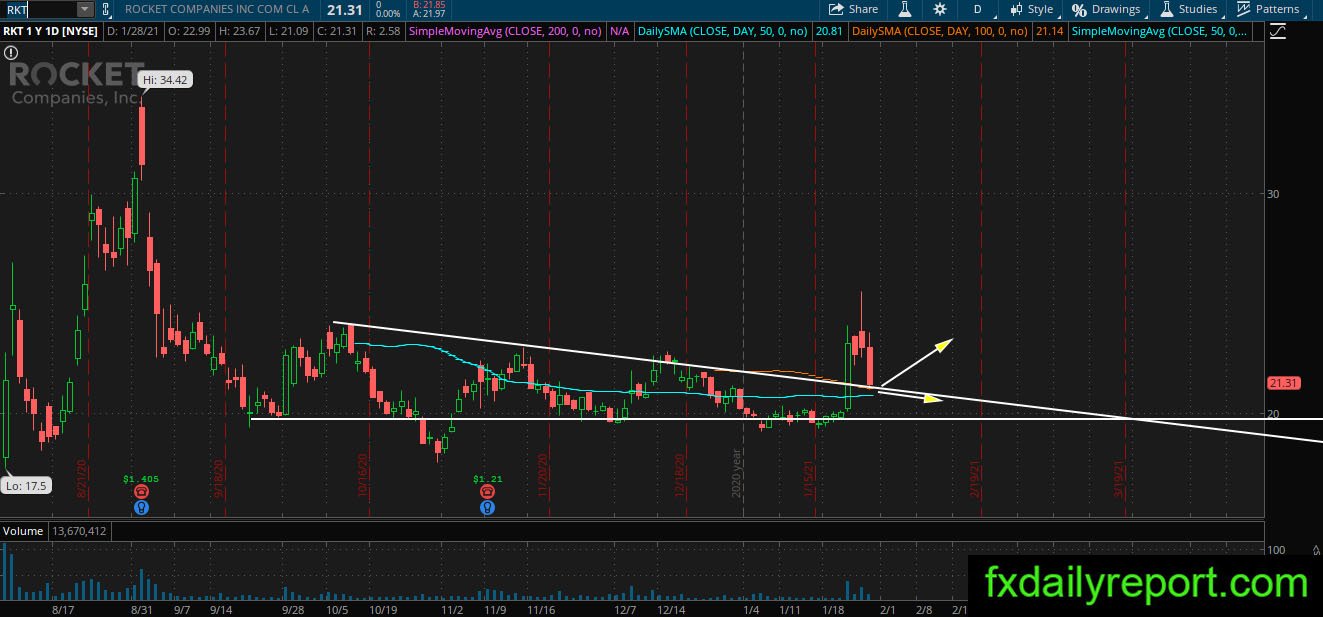Click SimpleMovingAvg (CLOSE, 200, 0, no) study label
Screen dimensions: 1323x617
505,31
